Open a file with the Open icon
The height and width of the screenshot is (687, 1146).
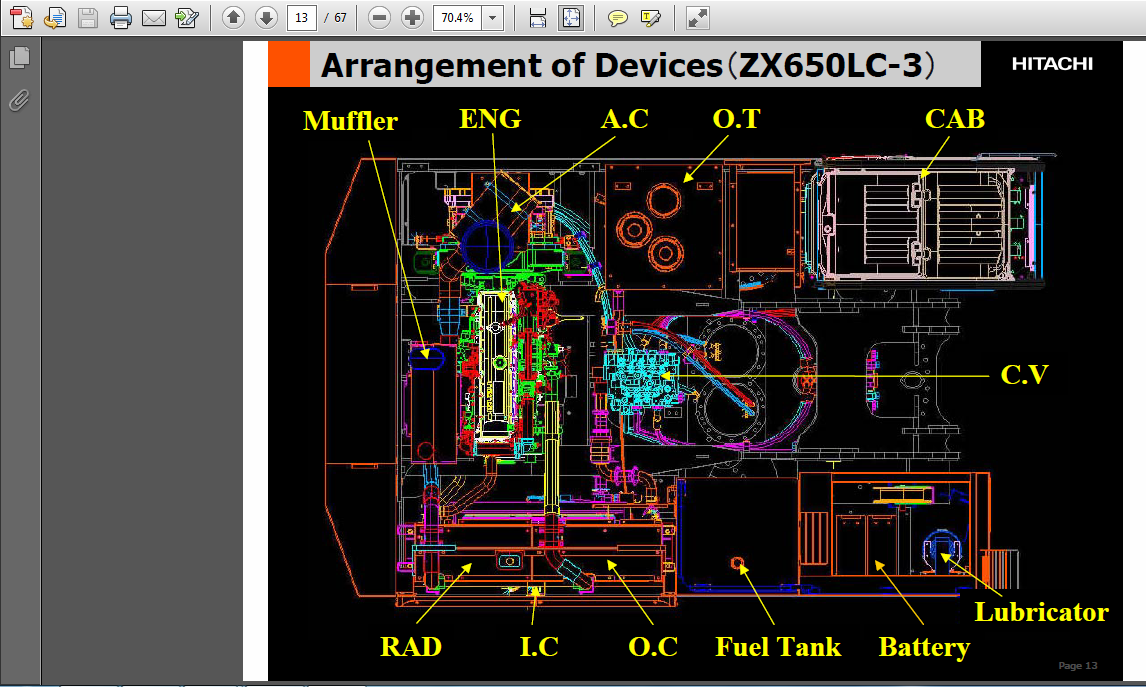coord(55,17)
